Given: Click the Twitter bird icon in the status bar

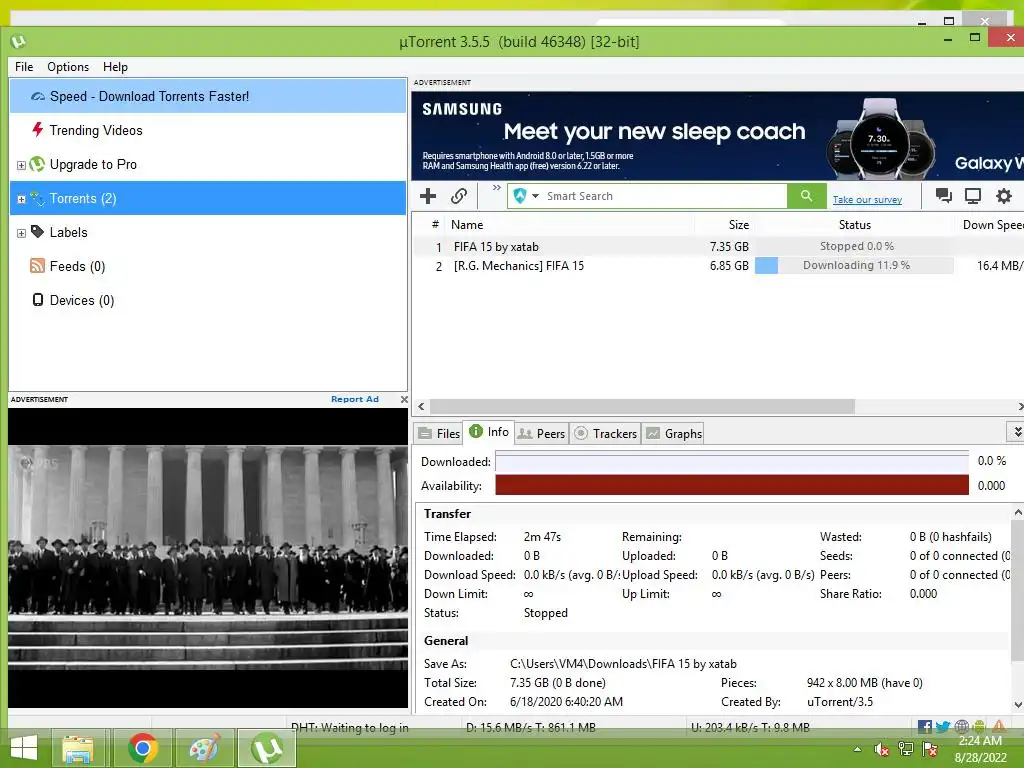Looking at the screenshot, I should click(942, 727).
